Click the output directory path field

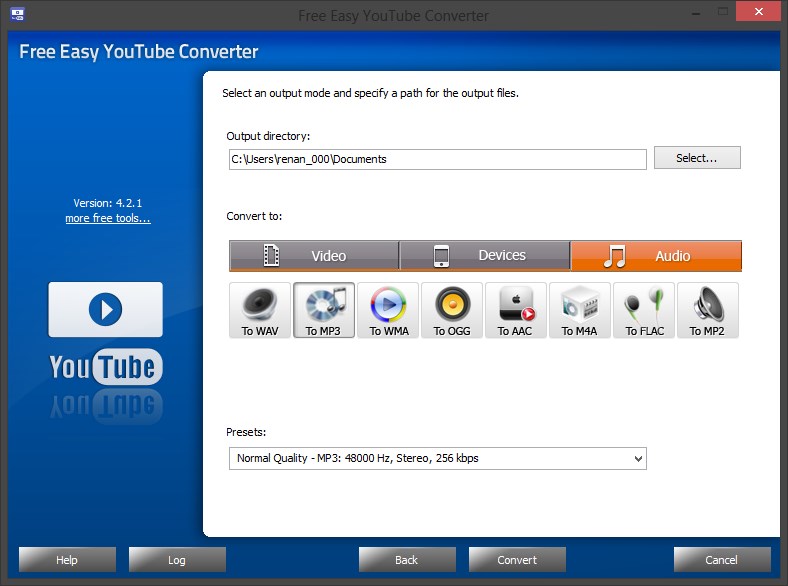[438, 159]
